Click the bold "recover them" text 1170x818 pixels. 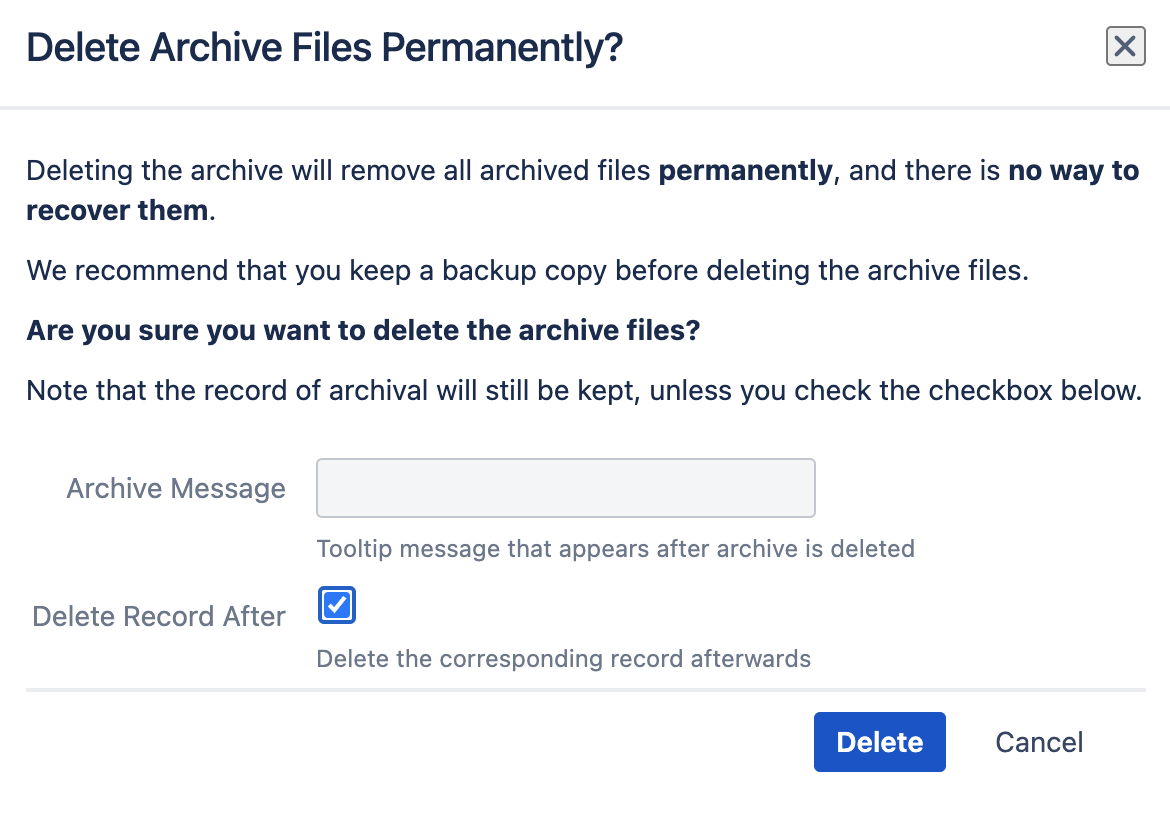pyautogui.click(x=117, y=211)
